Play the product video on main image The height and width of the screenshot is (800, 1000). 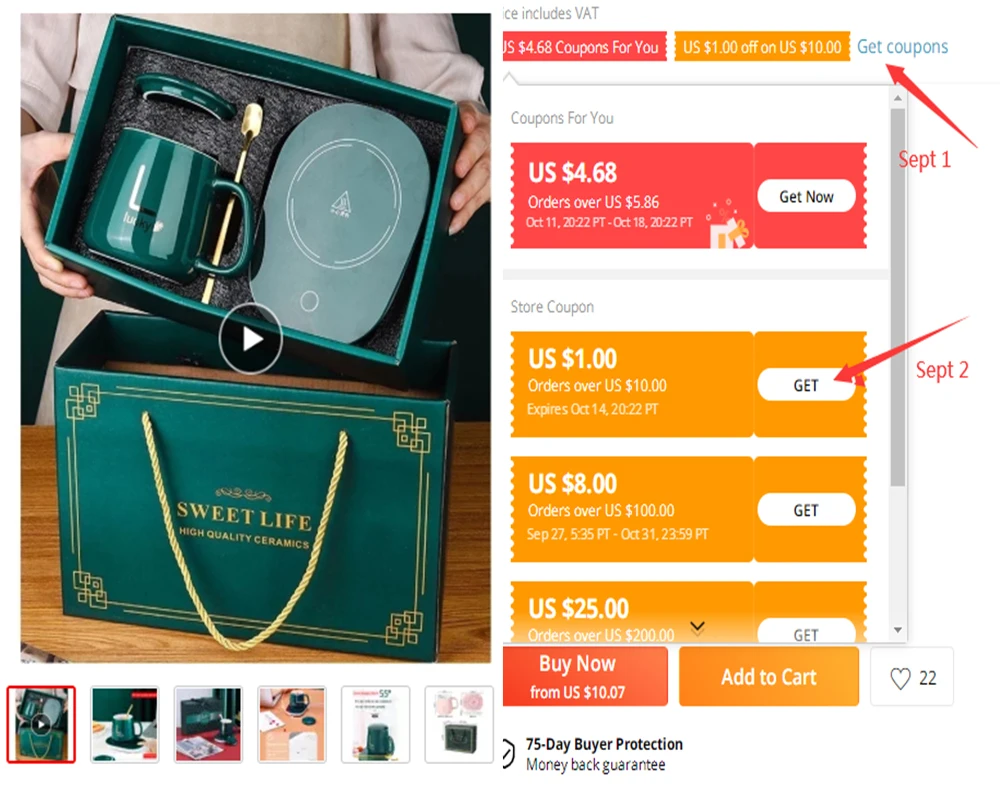click(250, 339)
